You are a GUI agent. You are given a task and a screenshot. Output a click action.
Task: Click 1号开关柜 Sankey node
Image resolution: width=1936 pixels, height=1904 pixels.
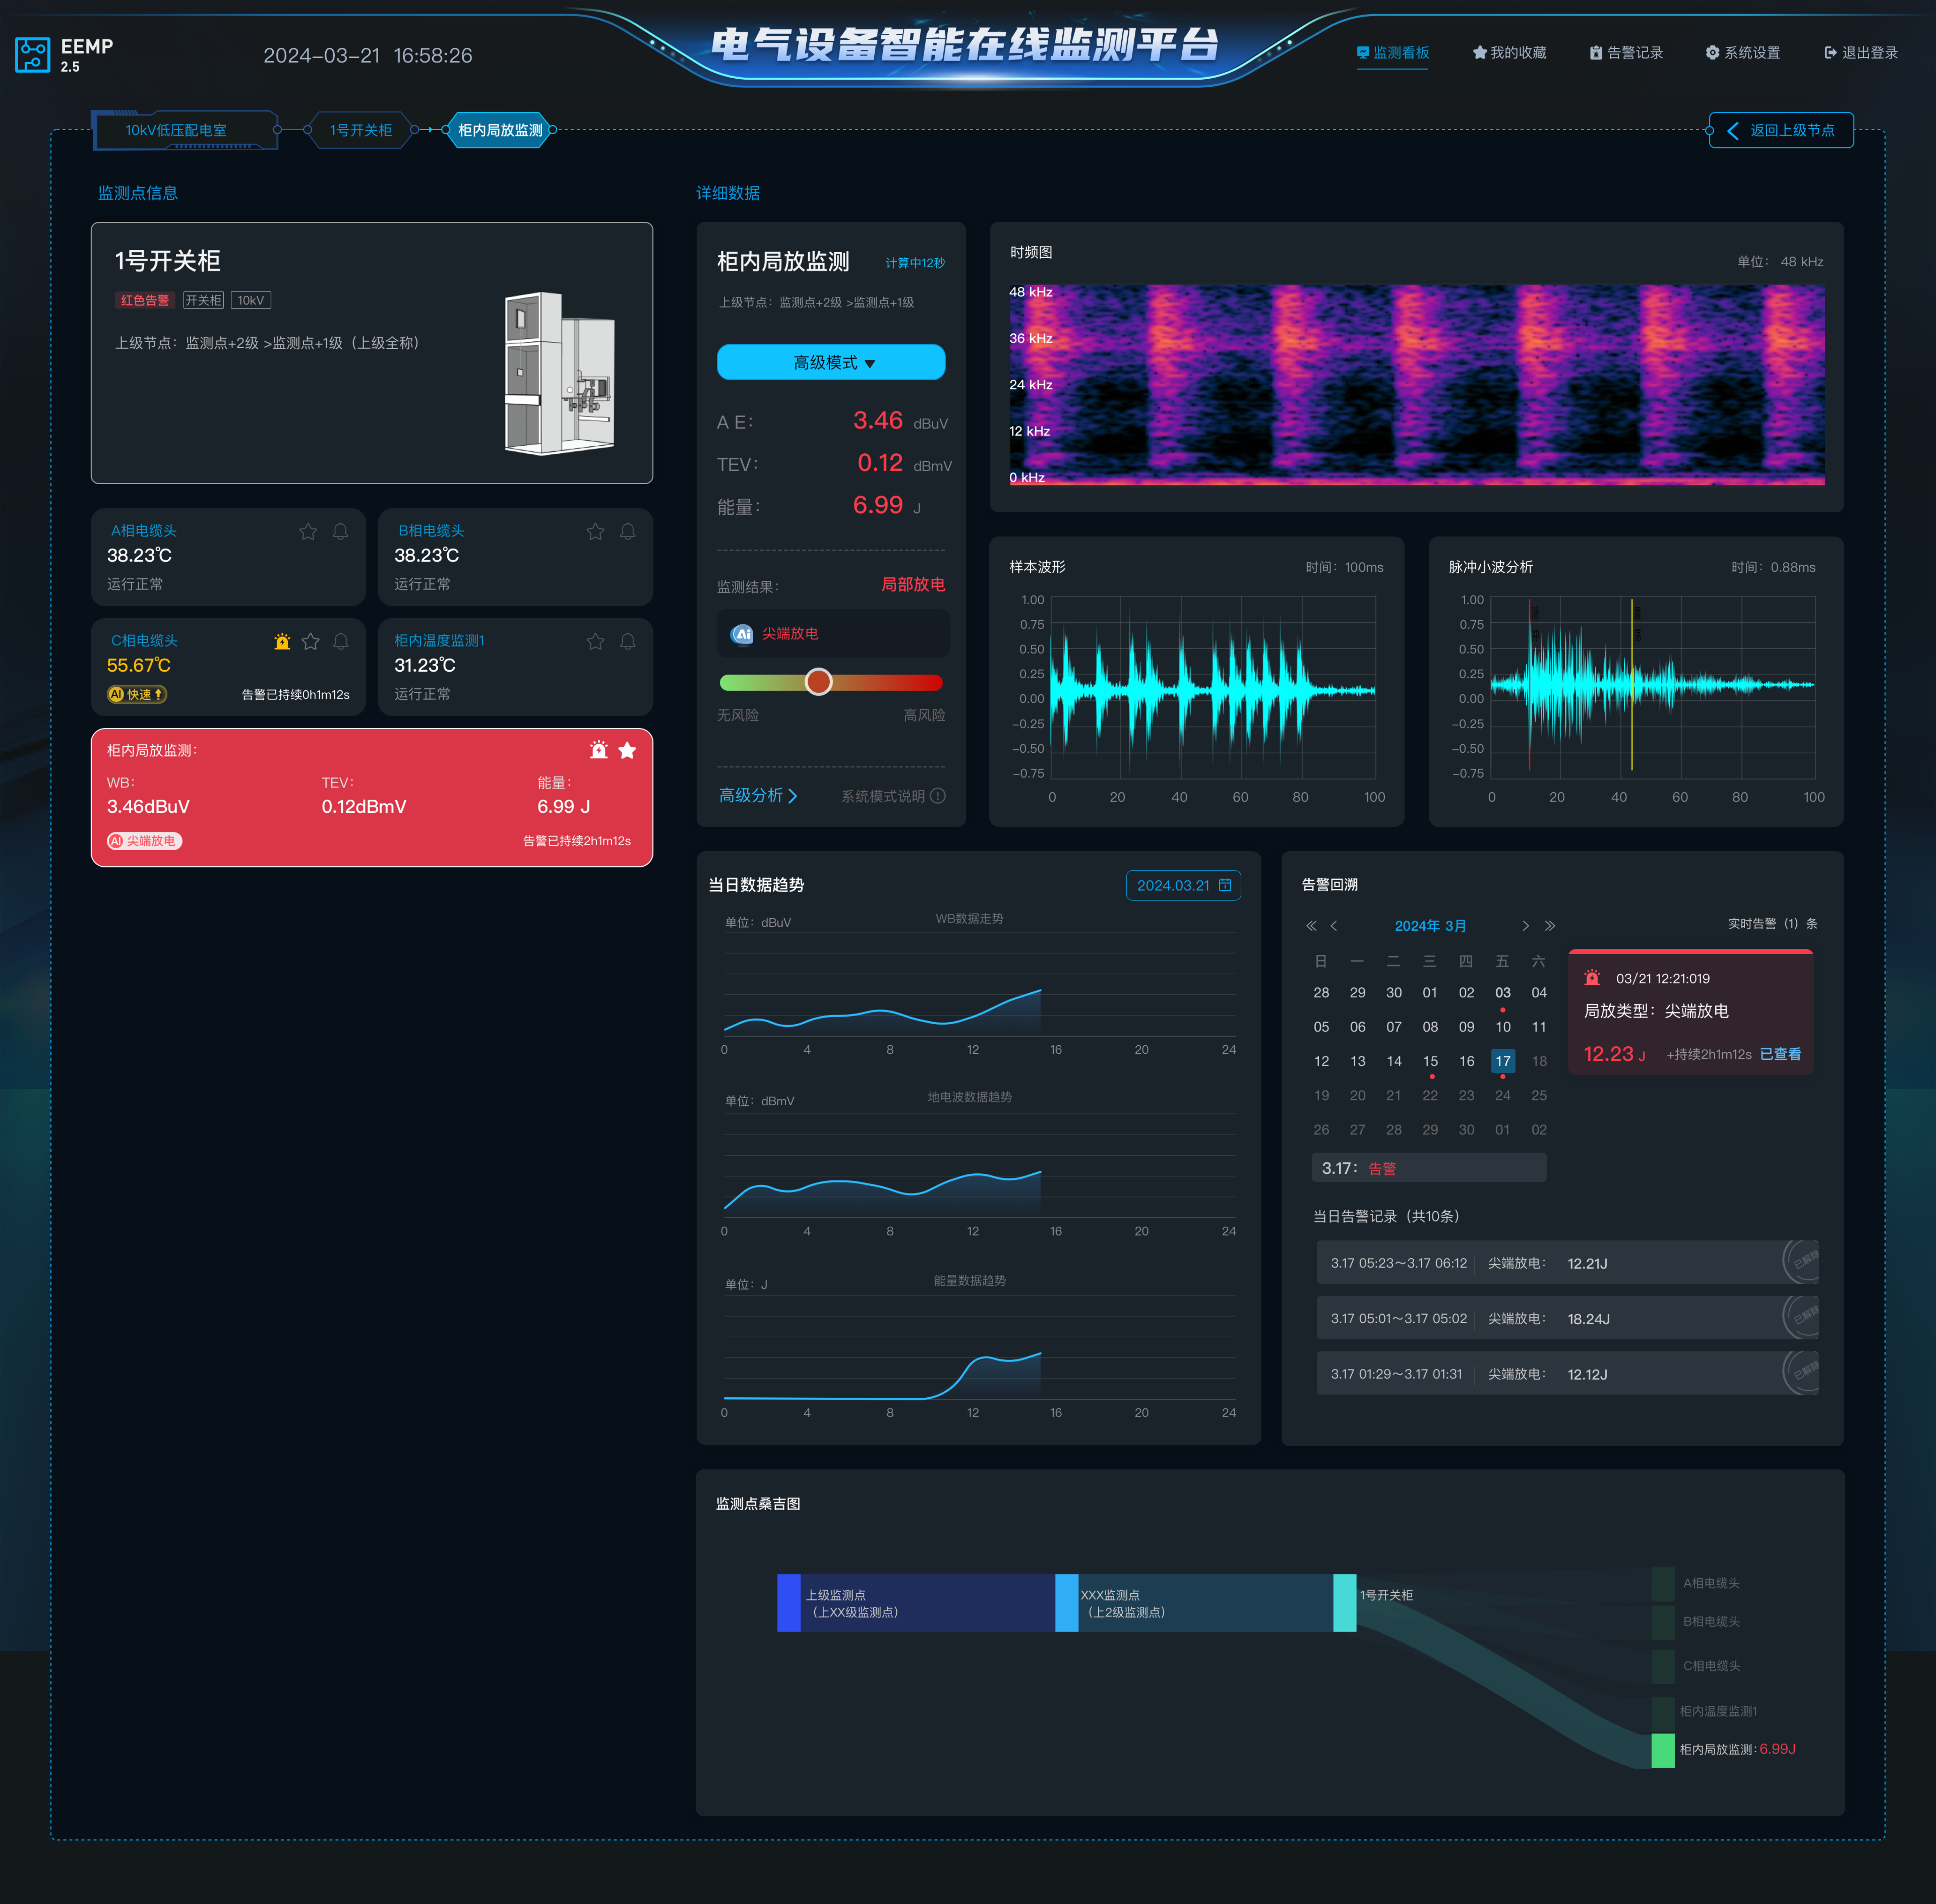coord(1345,1603)
